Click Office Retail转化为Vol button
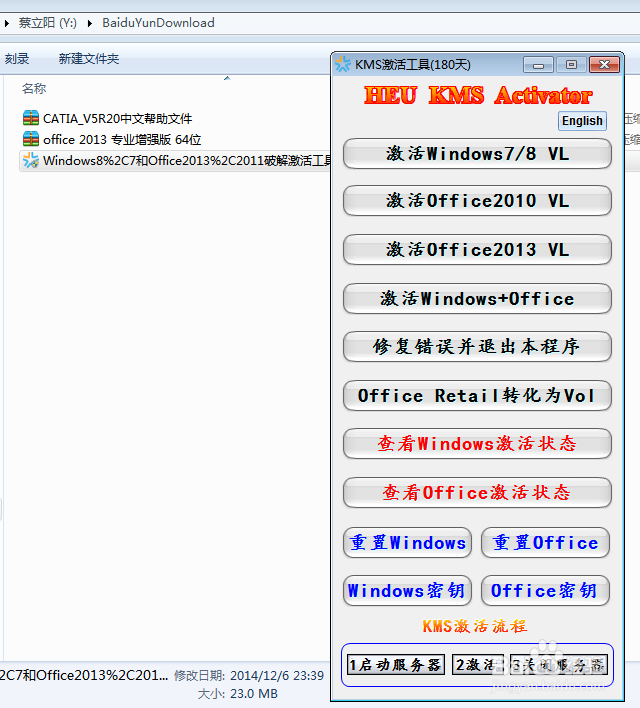The width and height of the screenshot is (640, 708). pos(477,396)
